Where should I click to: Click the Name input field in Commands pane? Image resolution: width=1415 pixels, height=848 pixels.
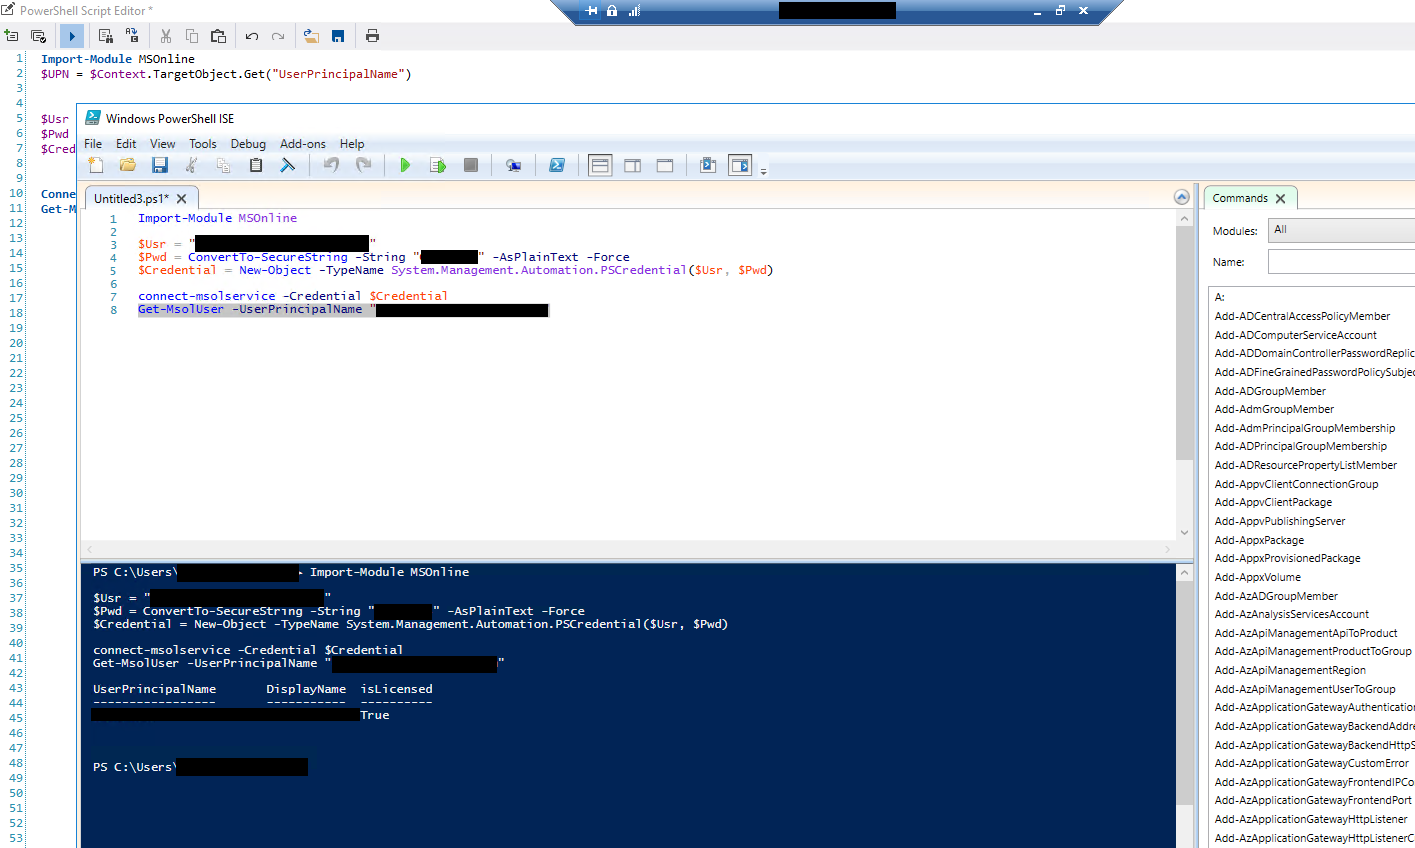1341,262
